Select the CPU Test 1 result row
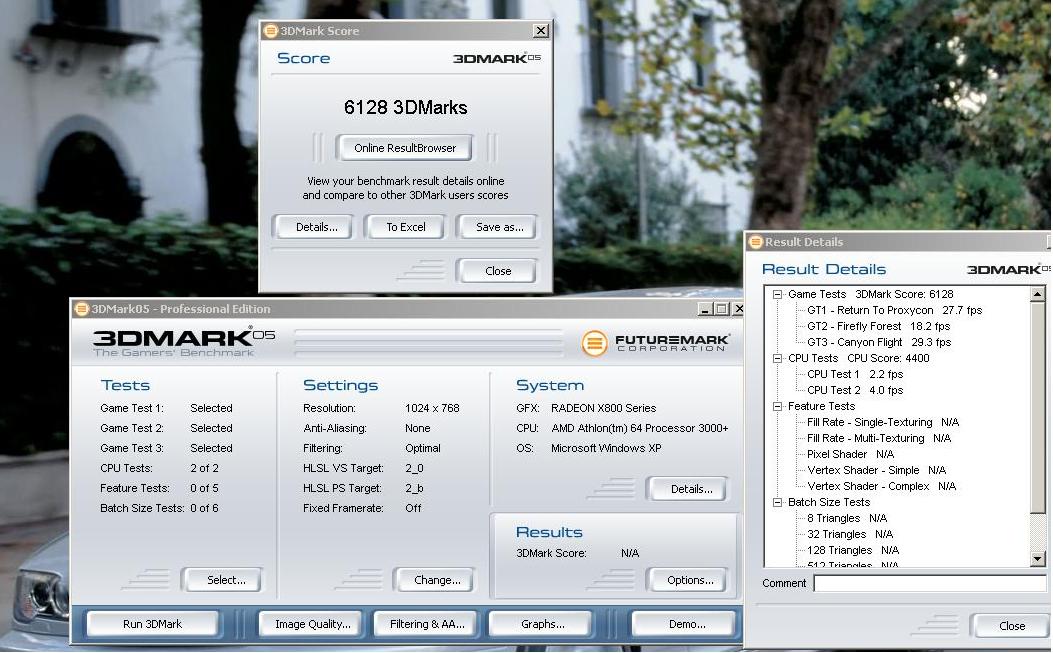Screen dimensions: 1053x653 pos(855,374)
